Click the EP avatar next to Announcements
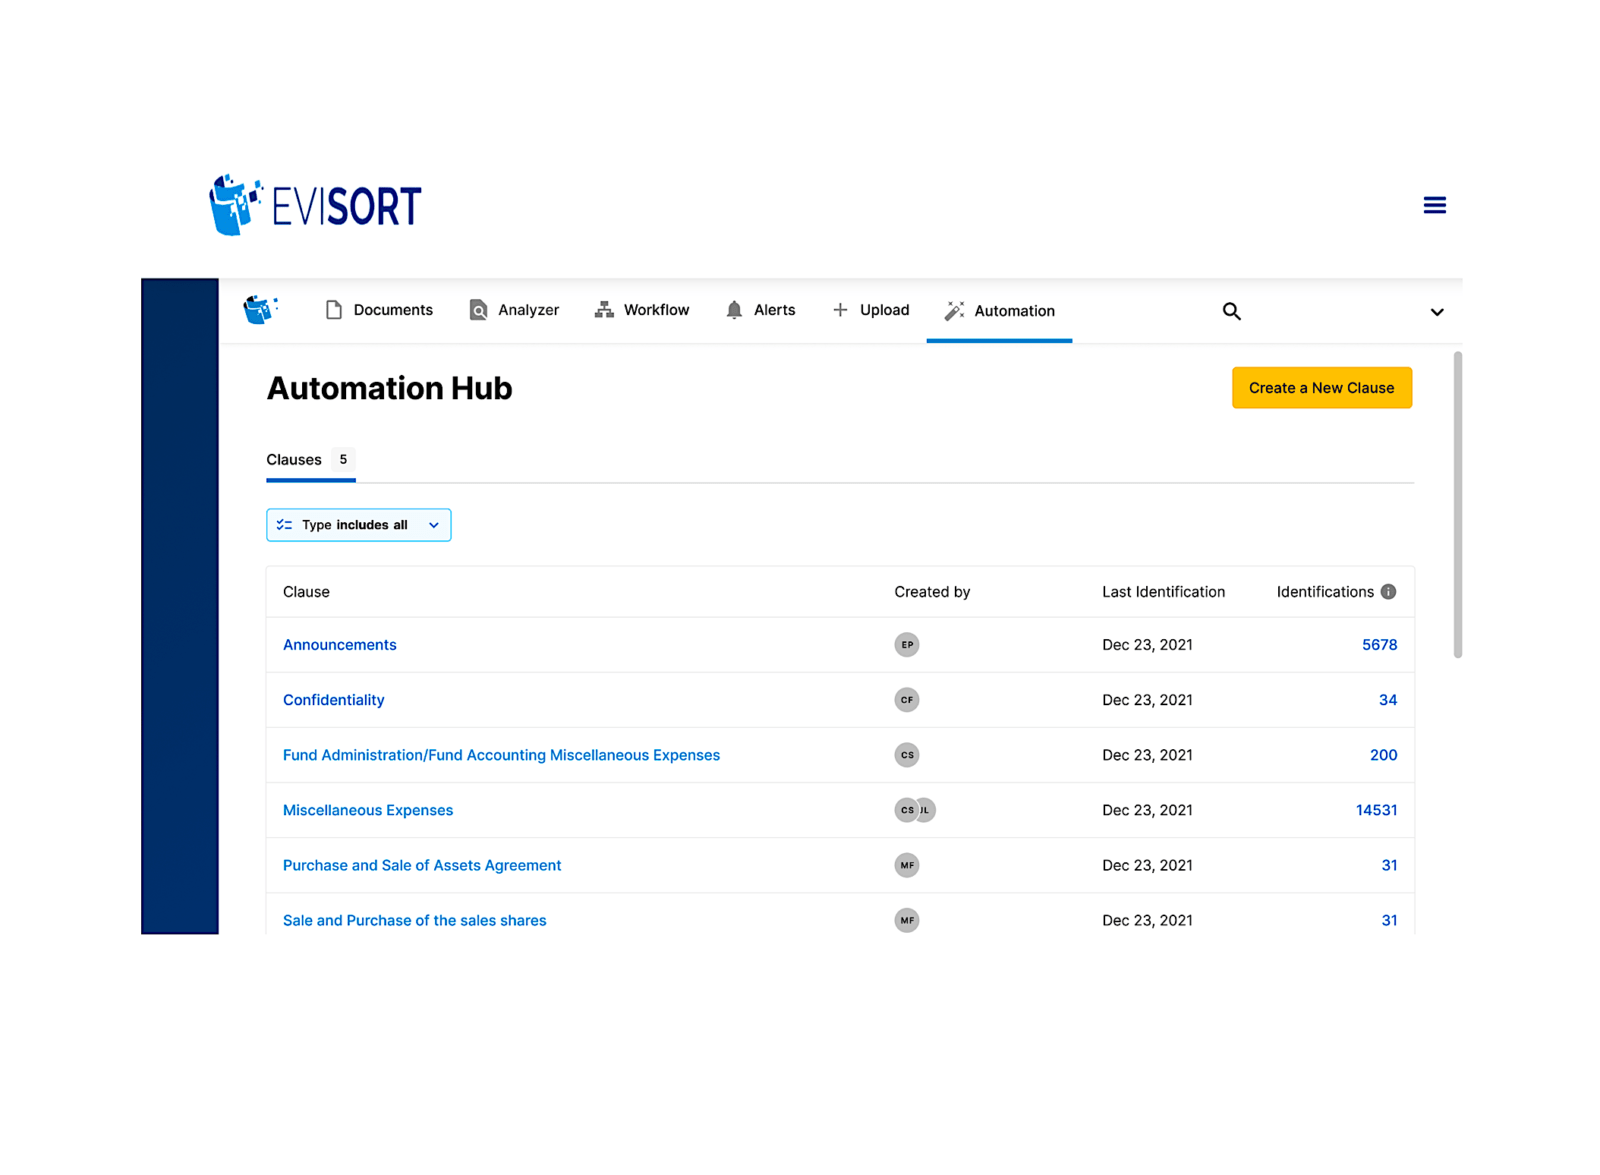 tap(907, 645)
